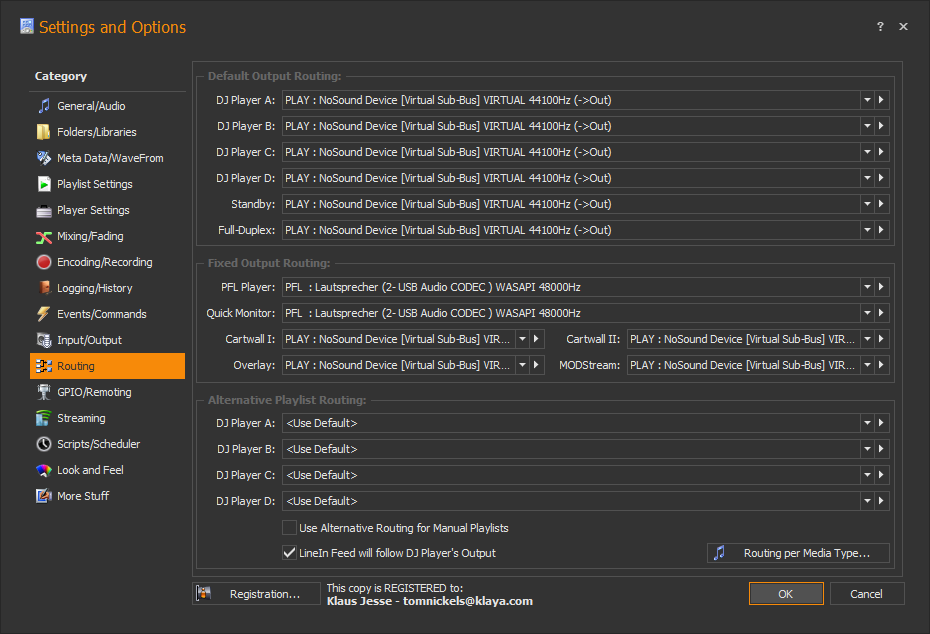Open arrow menu beside alternative DJ Player D
The height and width of the screenshot is (634, 930).
click(x=881, y=501)
